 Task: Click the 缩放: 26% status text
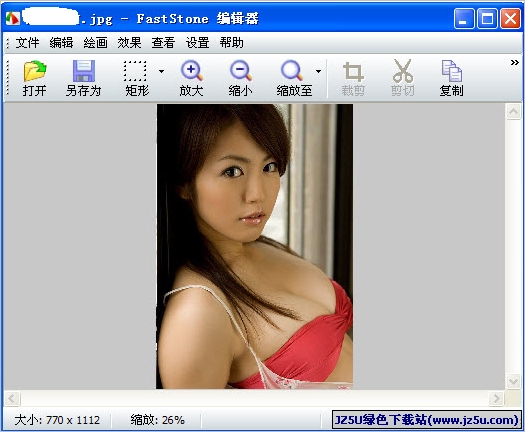(x=157, y=420)
